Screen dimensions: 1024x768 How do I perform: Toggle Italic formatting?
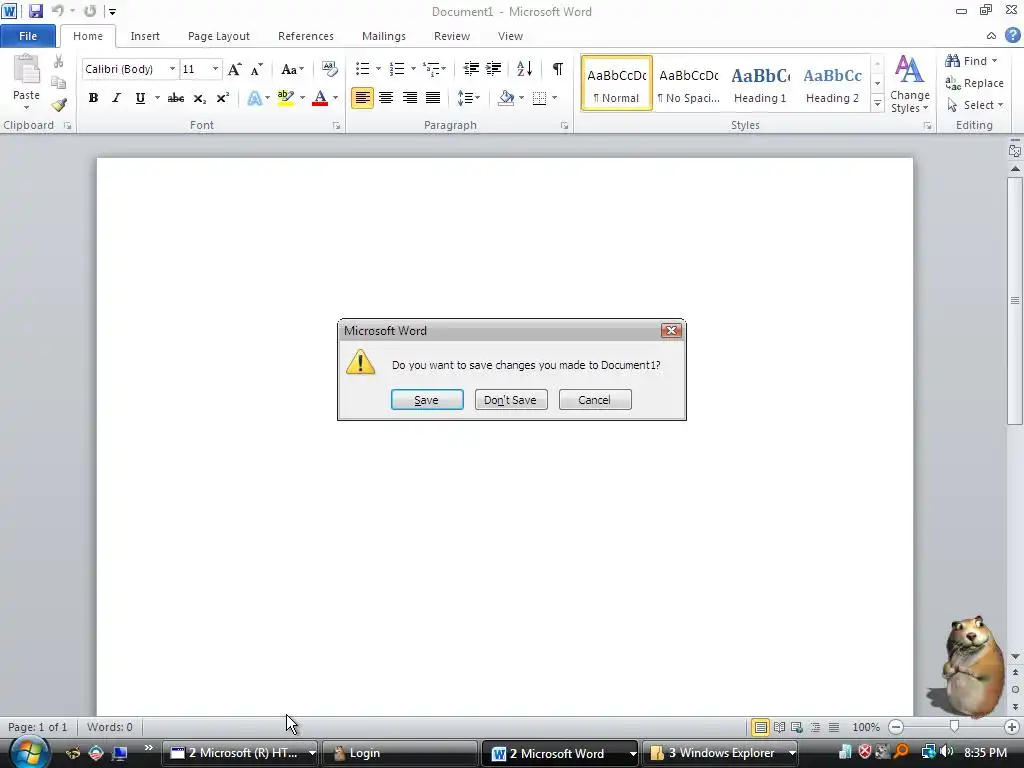(x=116, y=98)
